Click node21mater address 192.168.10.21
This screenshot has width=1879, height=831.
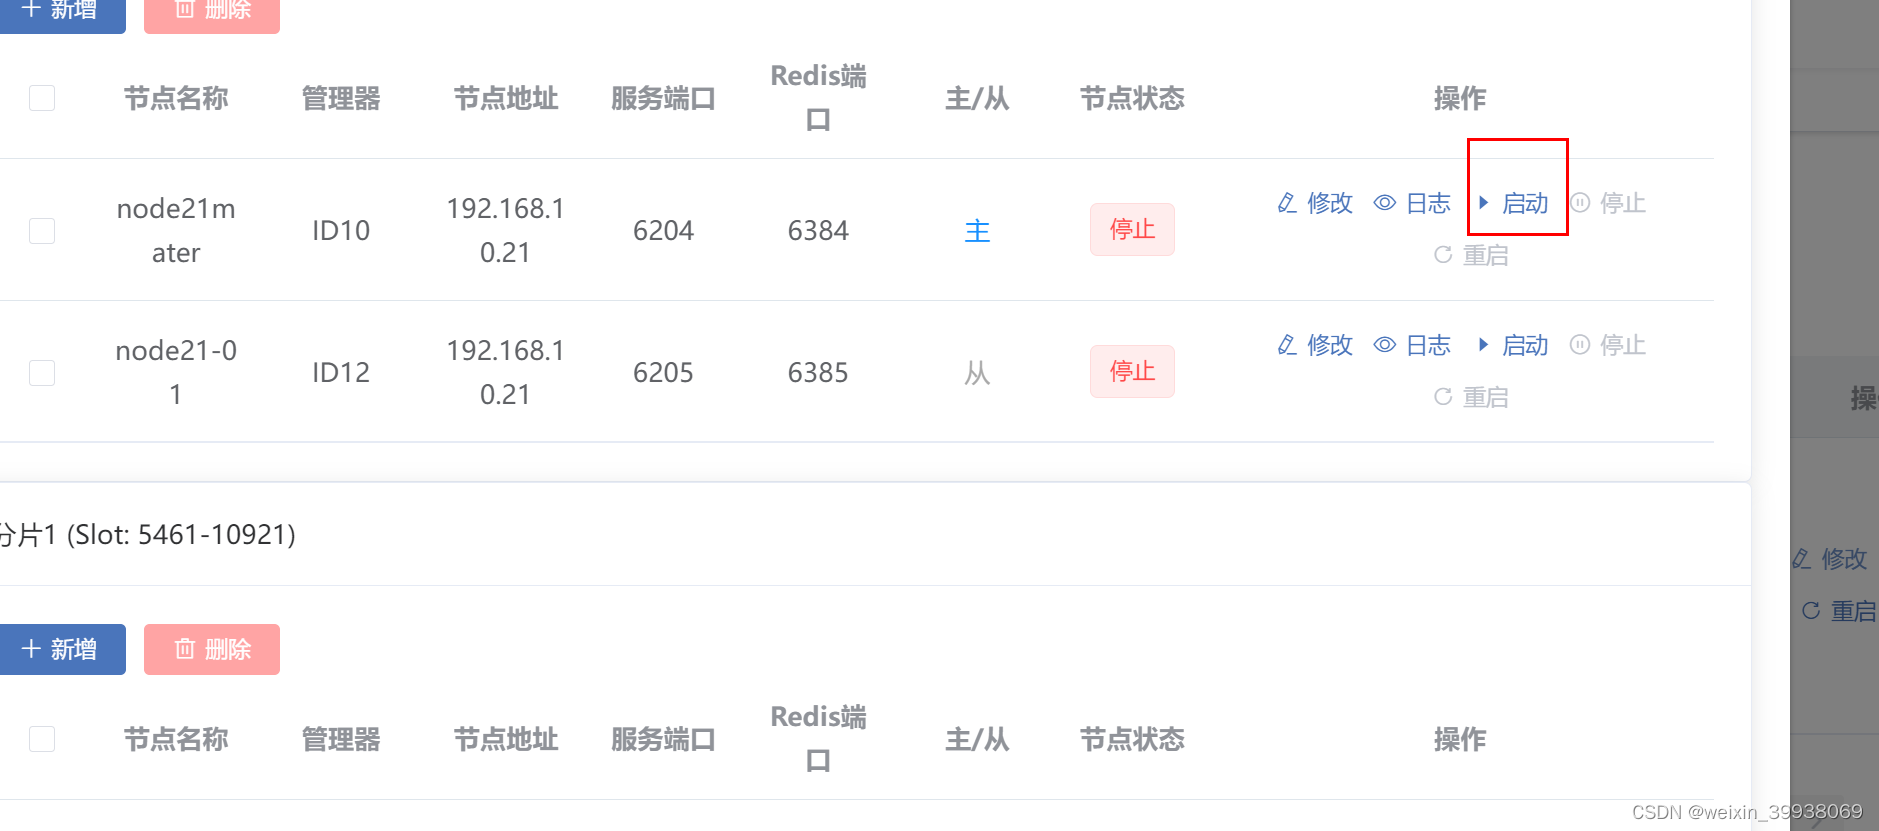(505, 230)
